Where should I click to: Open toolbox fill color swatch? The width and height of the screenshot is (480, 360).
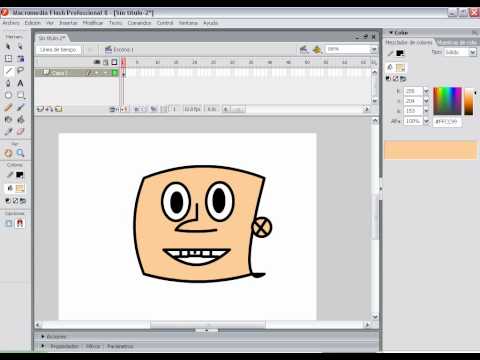tap(20, 188)
